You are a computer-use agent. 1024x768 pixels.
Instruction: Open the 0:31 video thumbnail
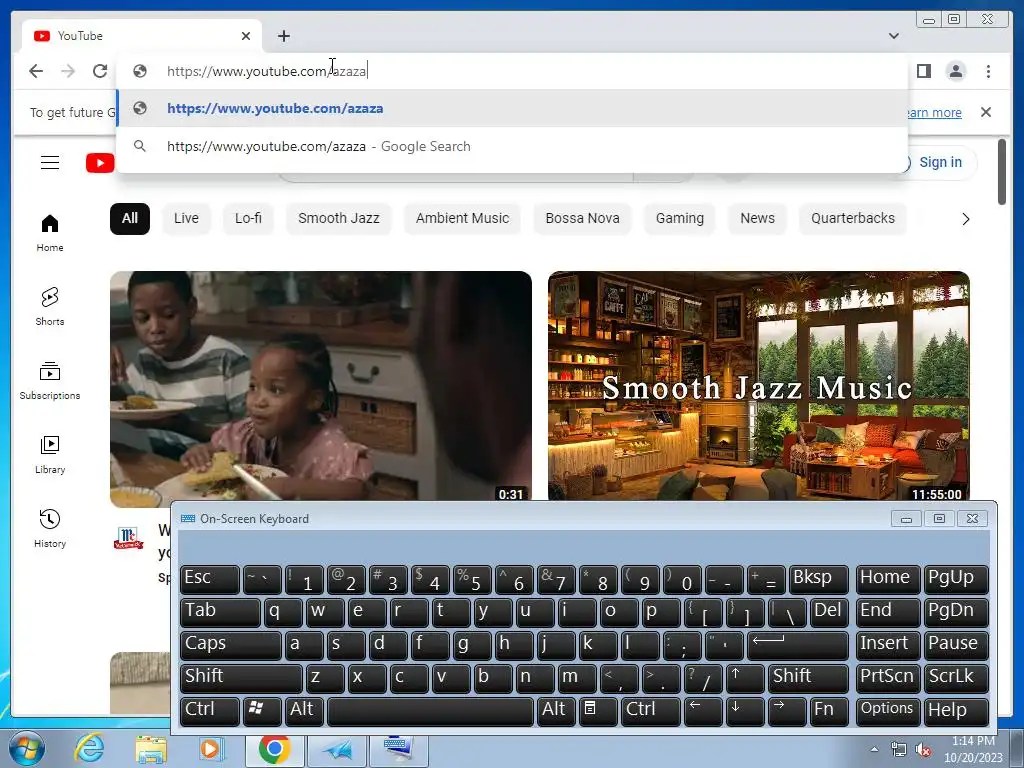click(x=321, y=389)
